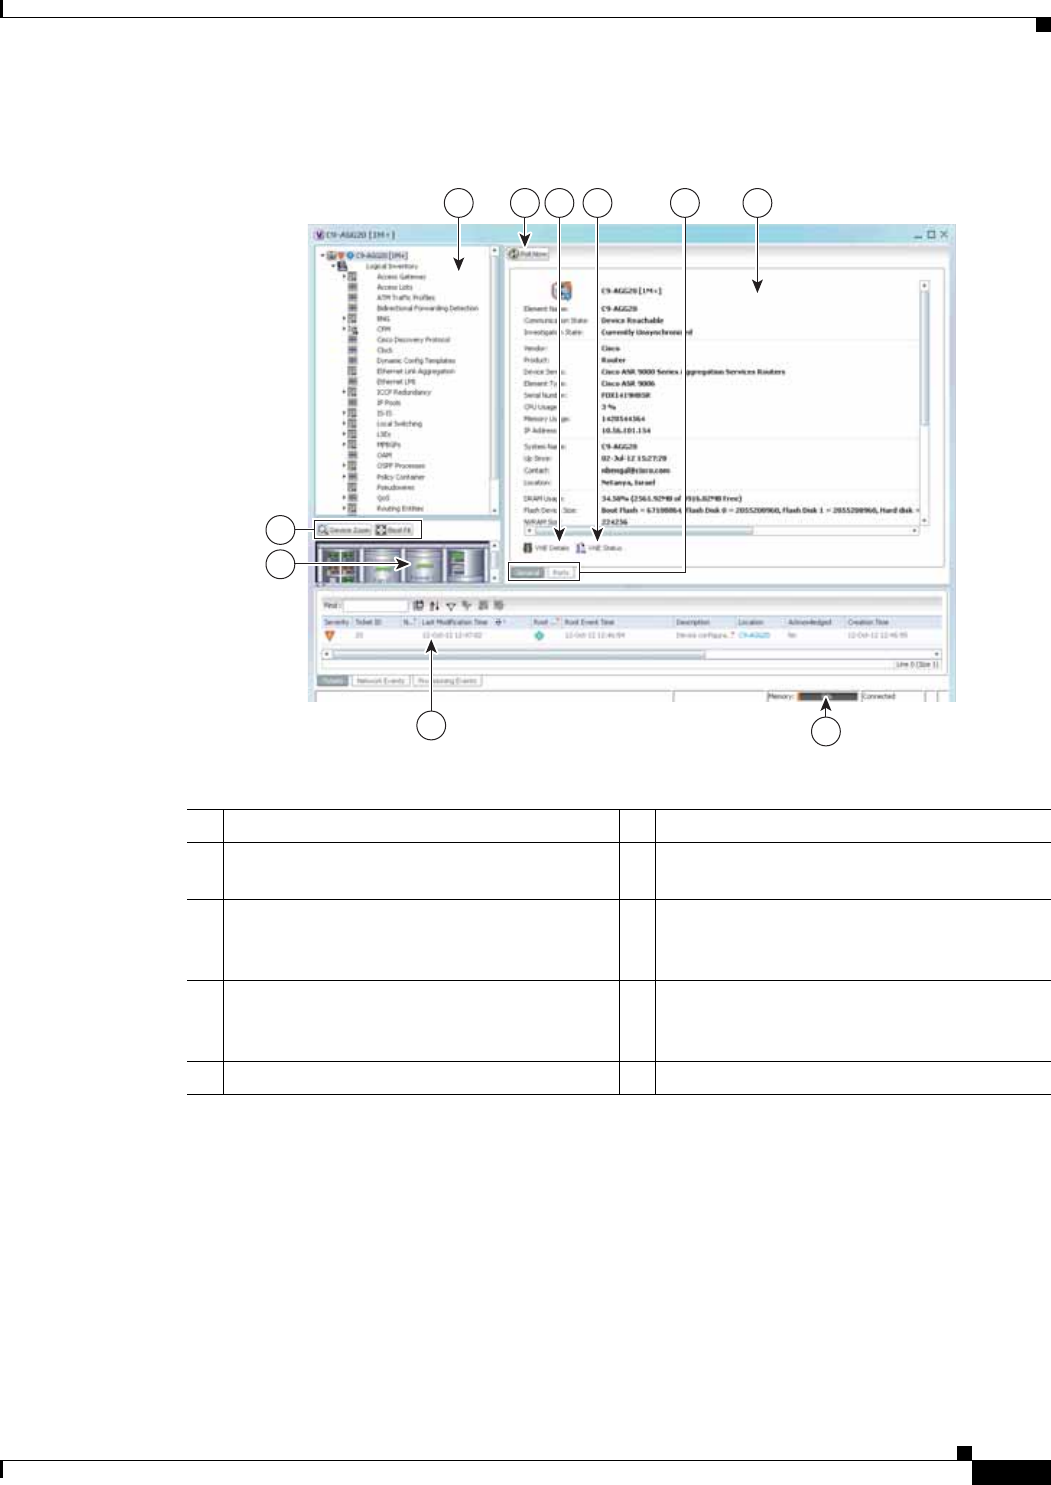Select Clock in inventory tree

pos(384,350)
